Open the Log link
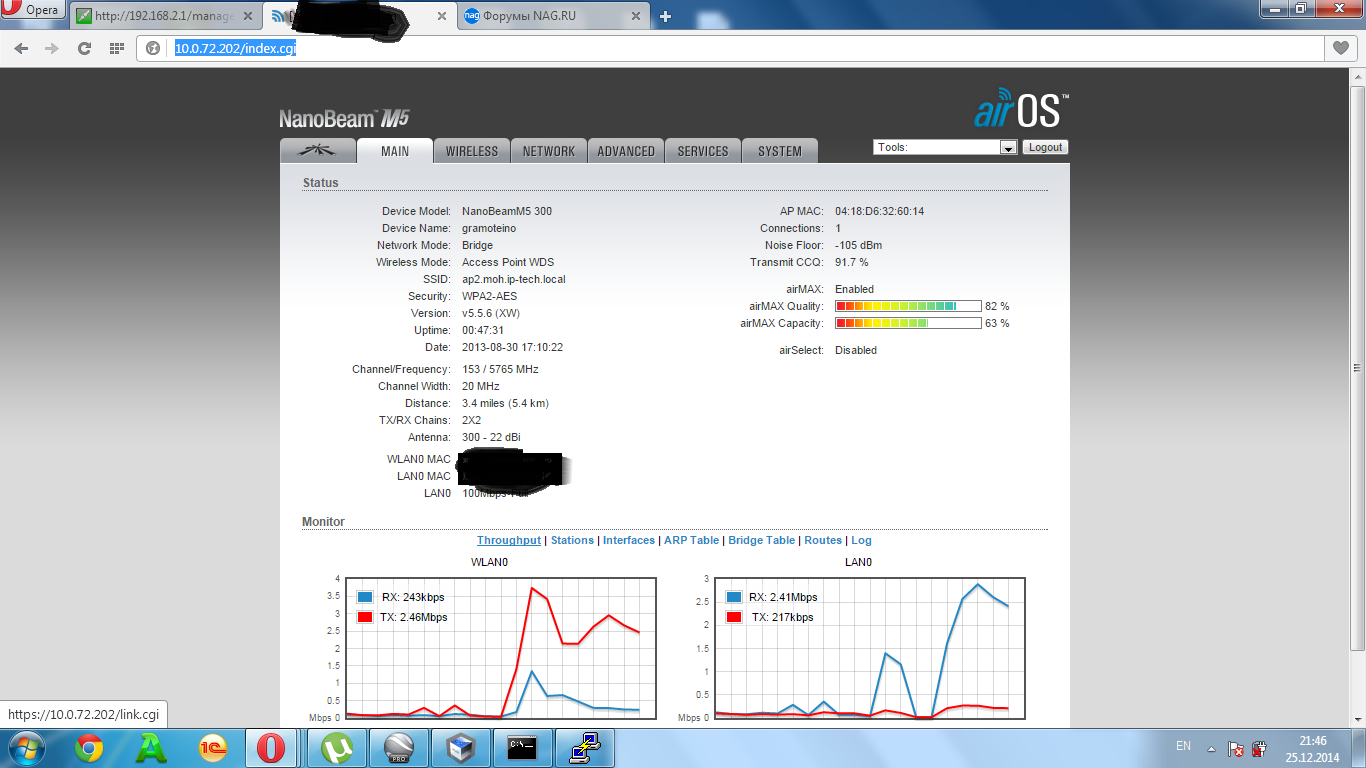1366x768 pixels. coord(862,540)
